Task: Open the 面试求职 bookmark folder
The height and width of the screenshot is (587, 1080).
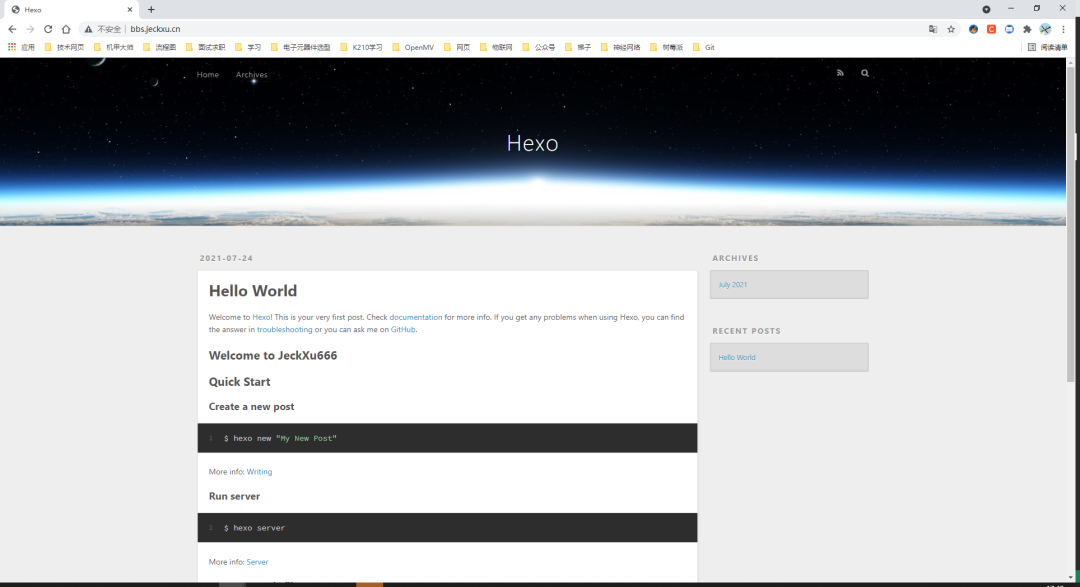Action: (x=205, y=48)
